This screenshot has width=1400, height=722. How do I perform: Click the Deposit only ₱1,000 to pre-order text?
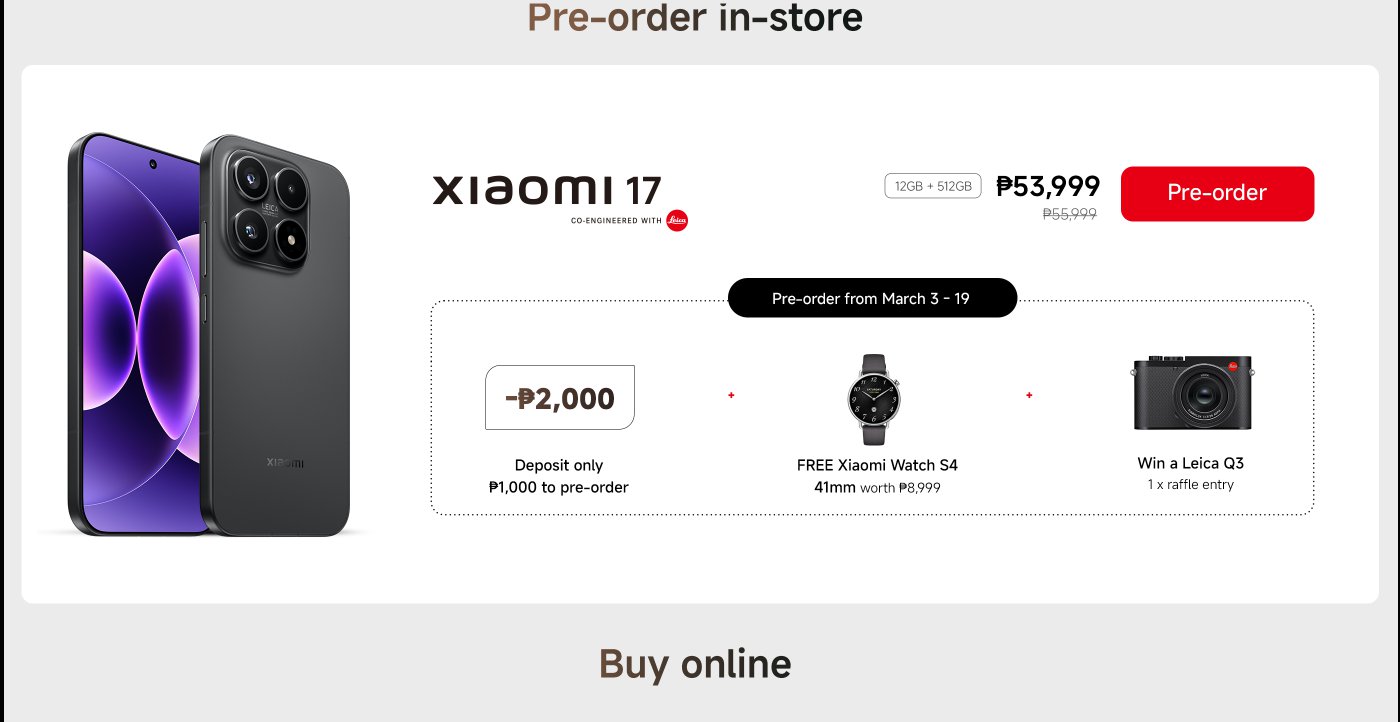(559, 476)
